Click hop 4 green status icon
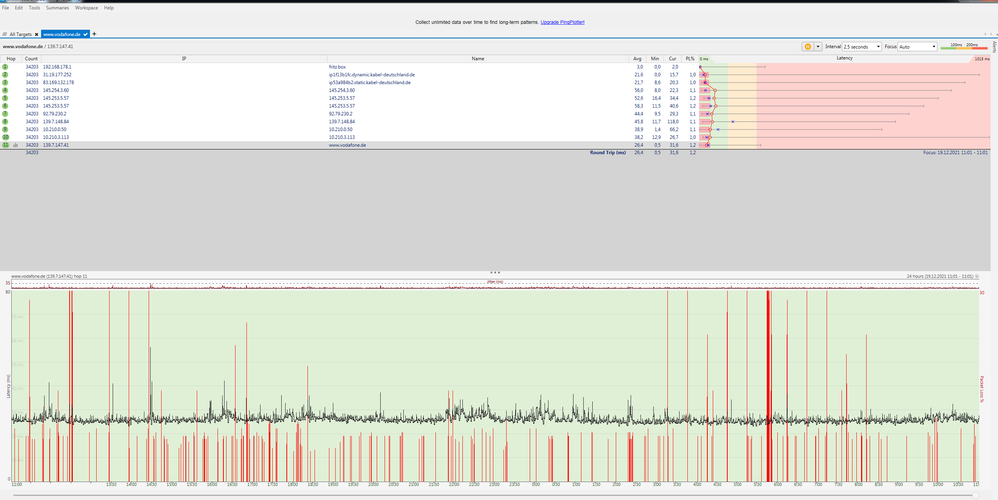Screen dimensions: 998x500 [x=5, y=90]
